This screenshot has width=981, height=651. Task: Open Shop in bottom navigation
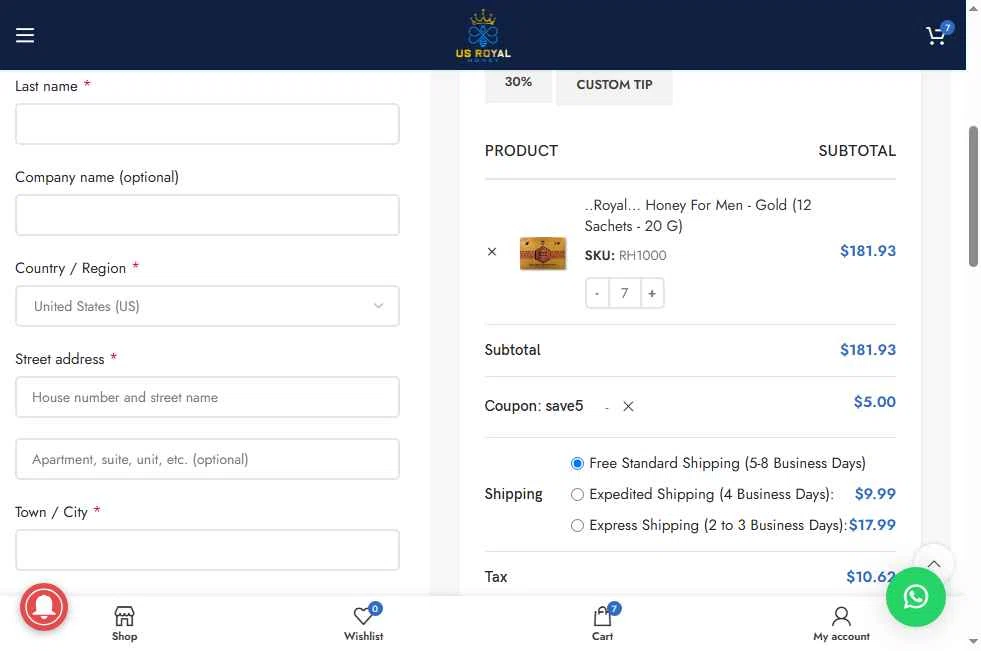point(125,623)
